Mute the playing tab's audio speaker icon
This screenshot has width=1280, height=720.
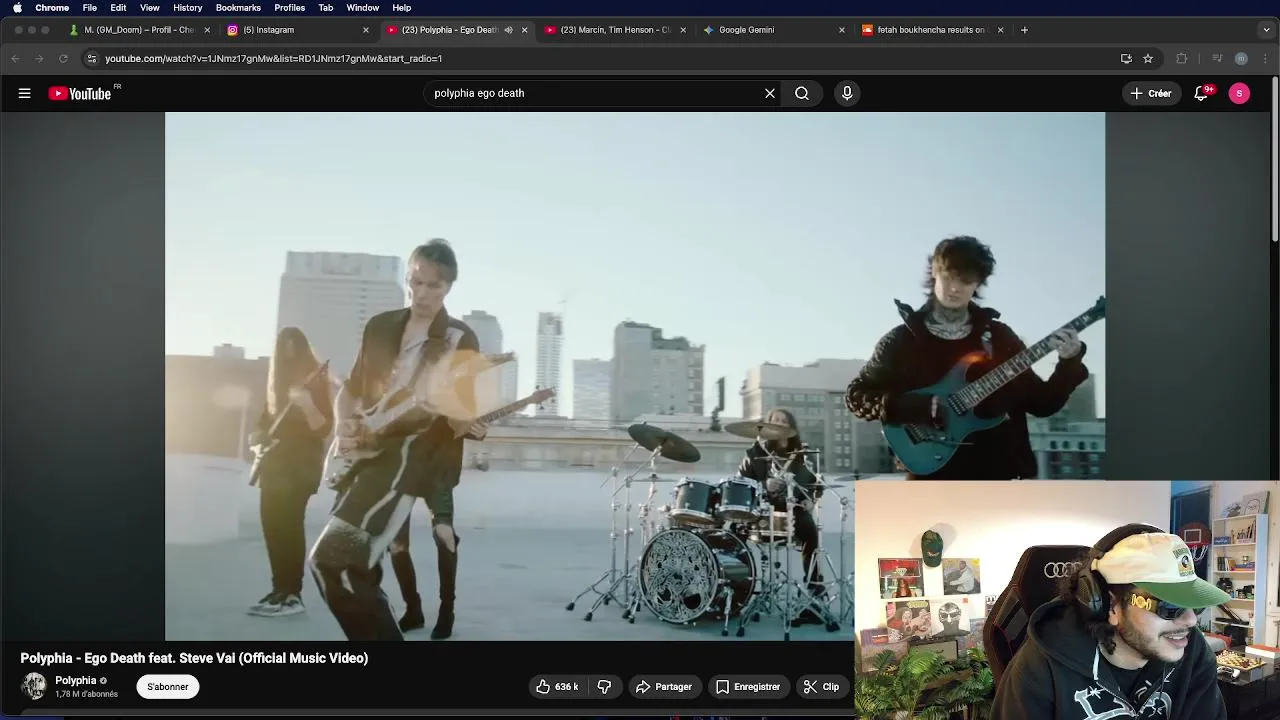pyautogui.click(x=508, y=30)
